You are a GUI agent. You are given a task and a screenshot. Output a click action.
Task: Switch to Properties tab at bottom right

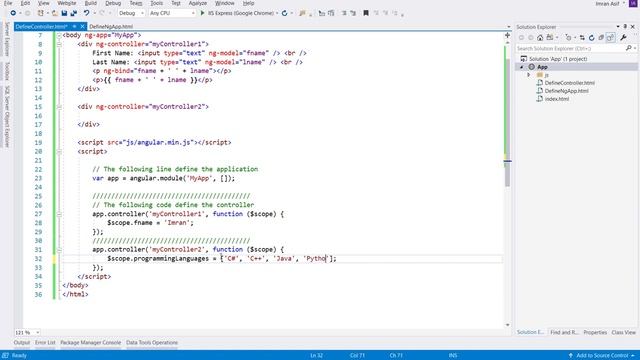pos(595,332)
